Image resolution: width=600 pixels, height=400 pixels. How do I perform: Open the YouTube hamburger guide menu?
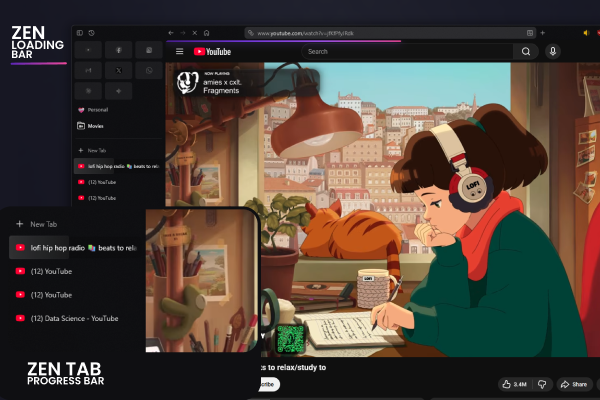[179, 51]
